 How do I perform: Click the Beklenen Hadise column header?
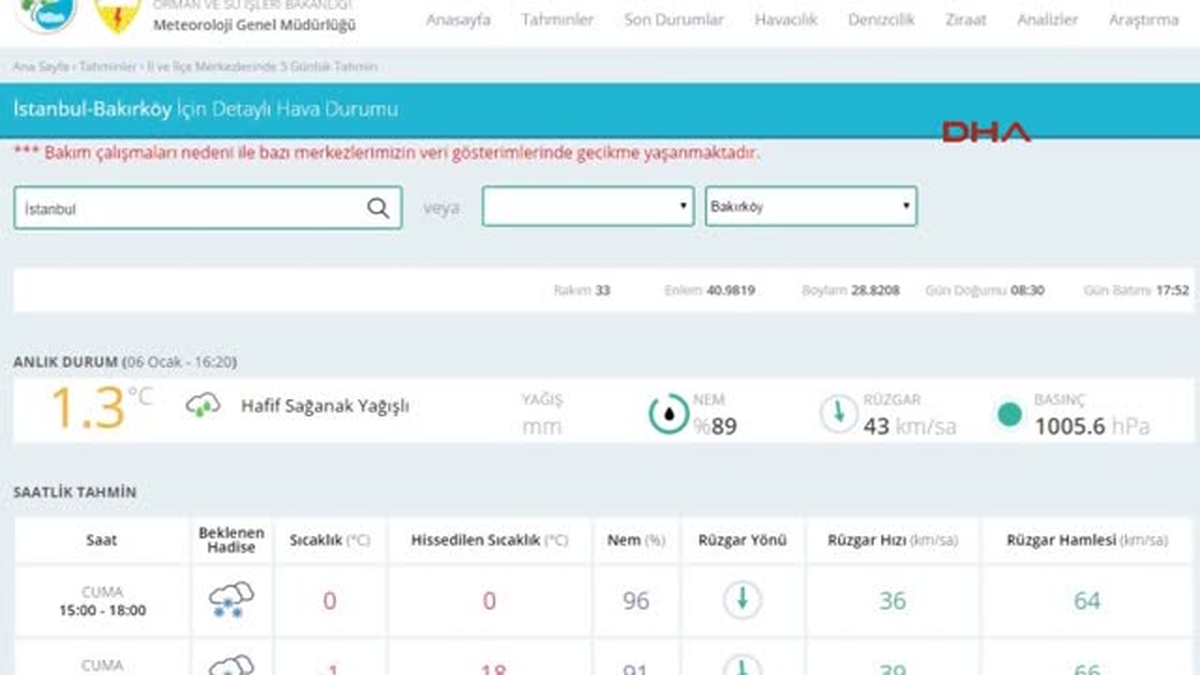point(231,540)
